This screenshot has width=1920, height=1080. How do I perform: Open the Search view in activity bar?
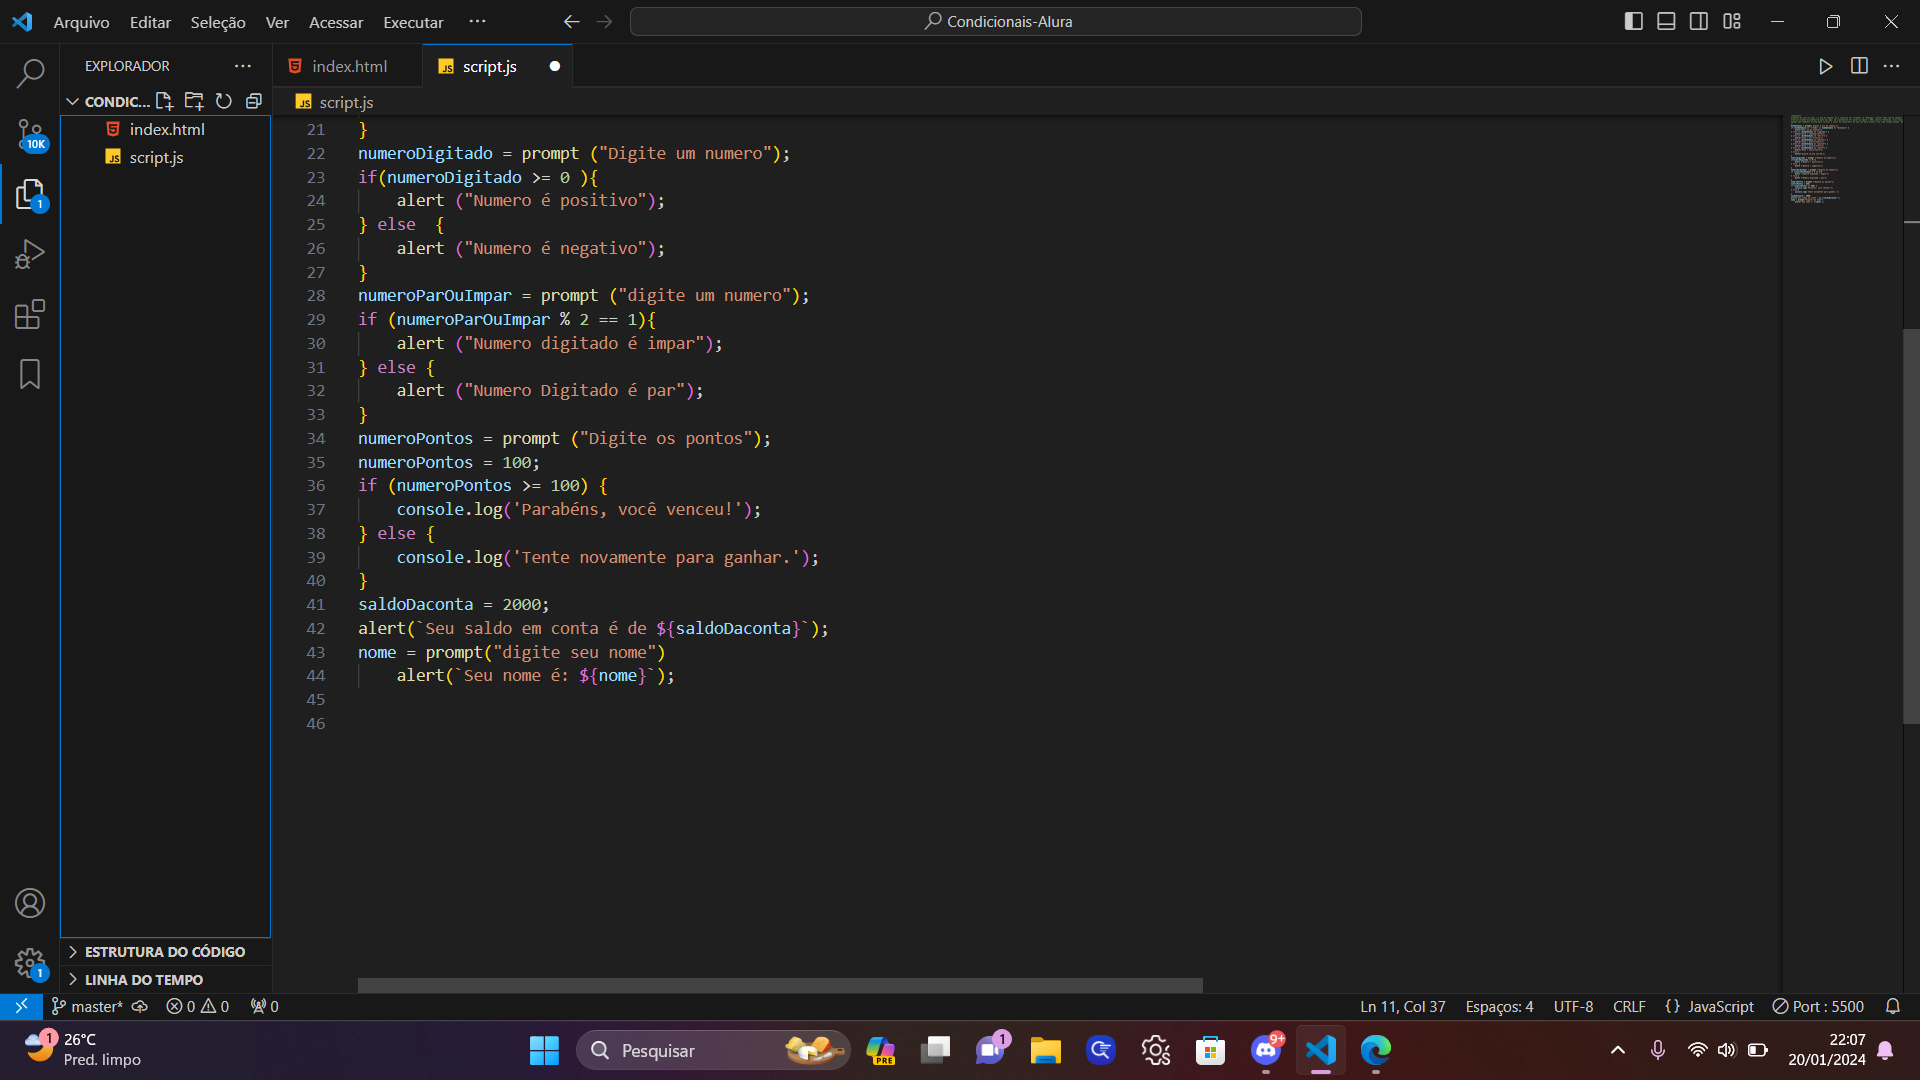pyautogui.click(x=30, y=73)
